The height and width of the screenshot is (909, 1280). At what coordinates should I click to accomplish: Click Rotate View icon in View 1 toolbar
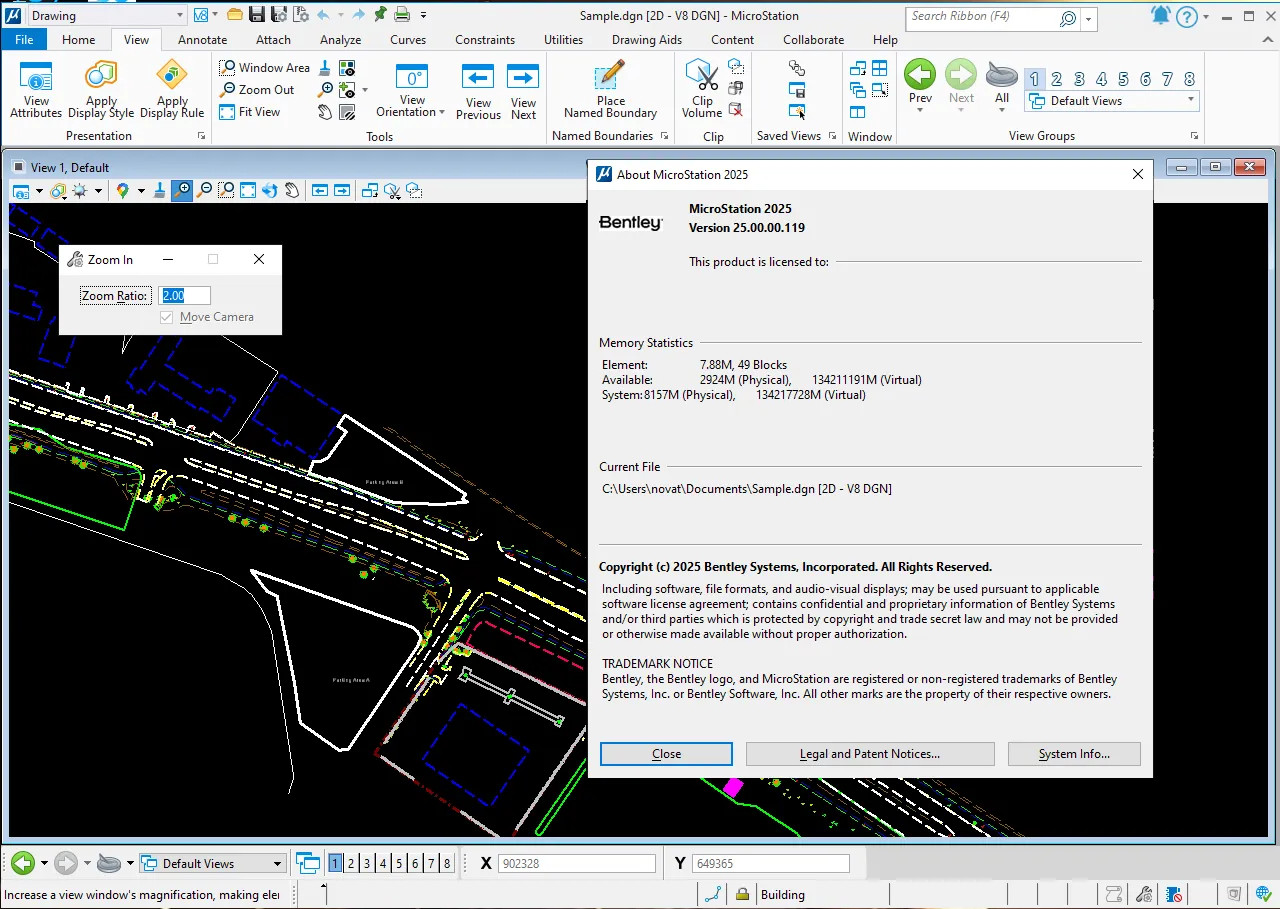coord(270,190)
